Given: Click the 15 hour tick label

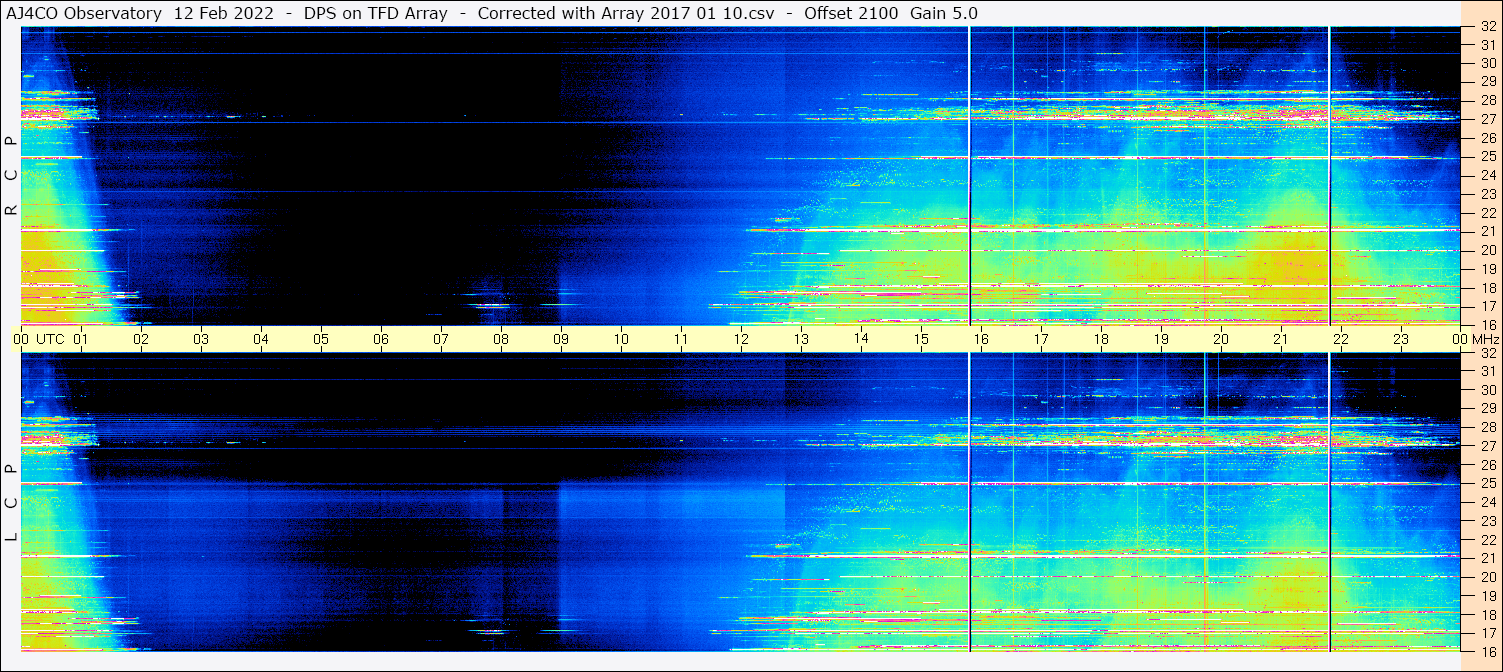Looking at the screenshot, I should coord(921,339).
